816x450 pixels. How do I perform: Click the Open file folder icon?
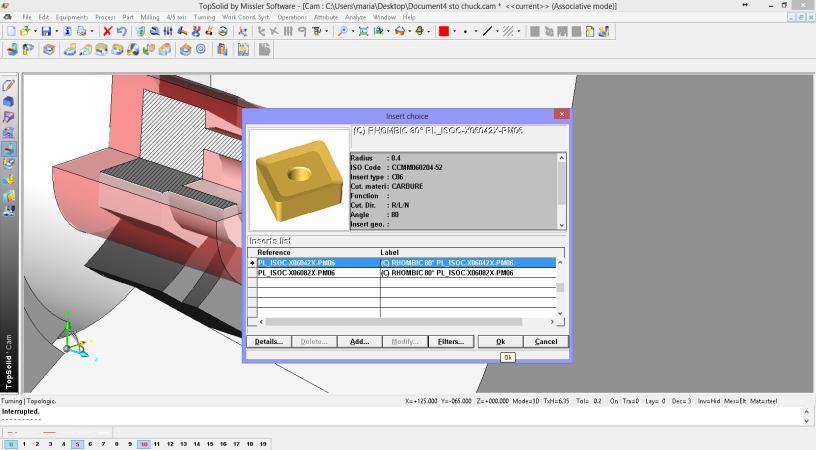point(24,32)
